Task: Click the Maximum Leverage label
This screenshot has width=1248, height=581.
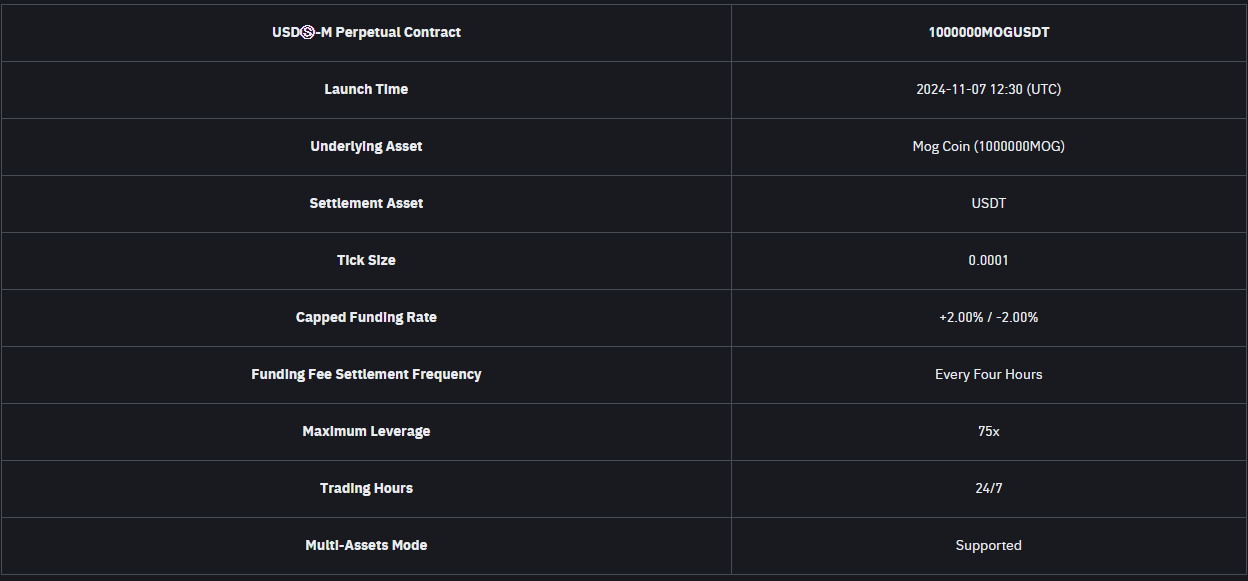Action: (366, 431)
